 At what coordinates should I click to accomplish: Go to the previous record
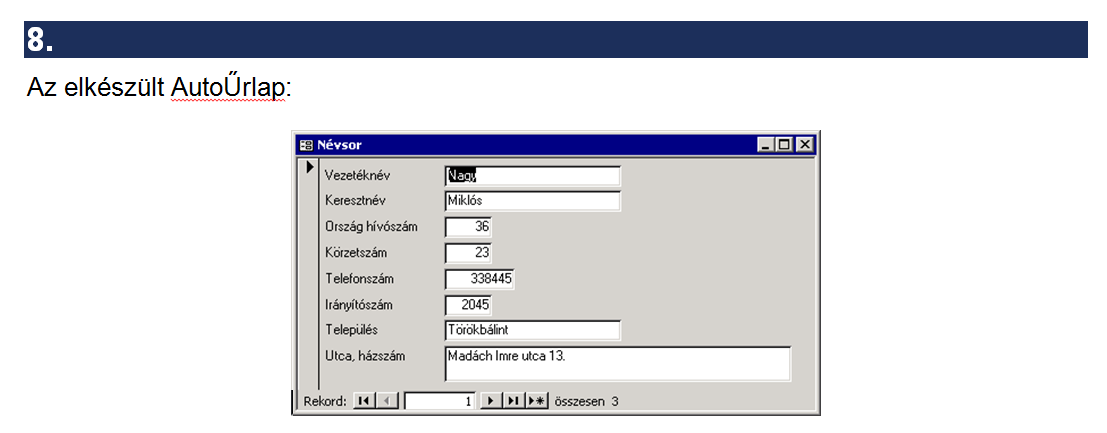(388, 401)
